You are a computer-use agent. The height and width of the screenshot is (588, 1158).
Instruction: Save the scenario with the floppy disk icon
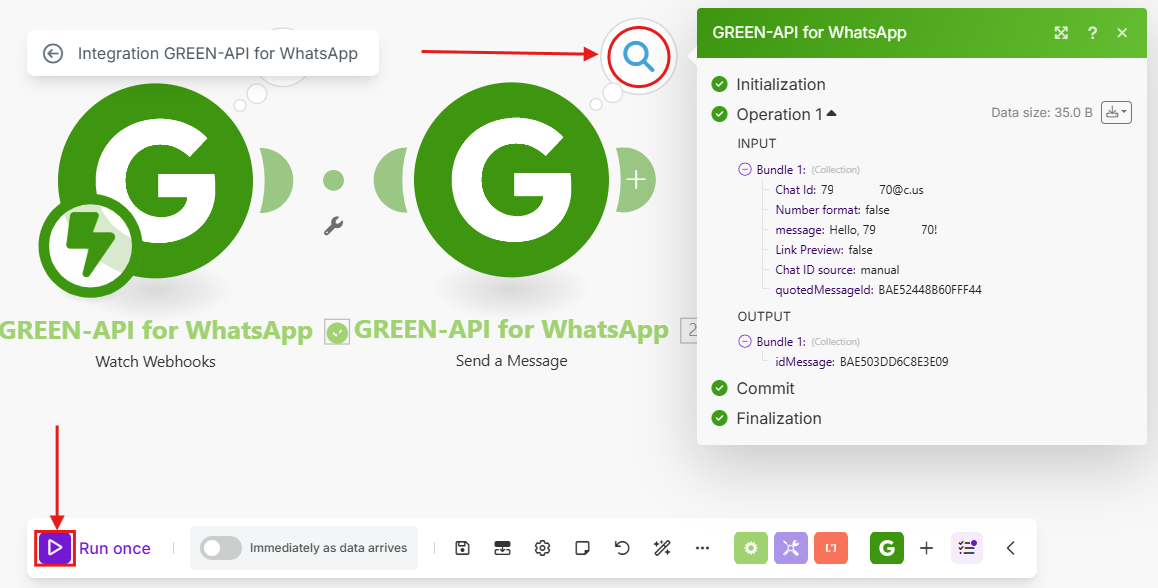click(462, 548)
